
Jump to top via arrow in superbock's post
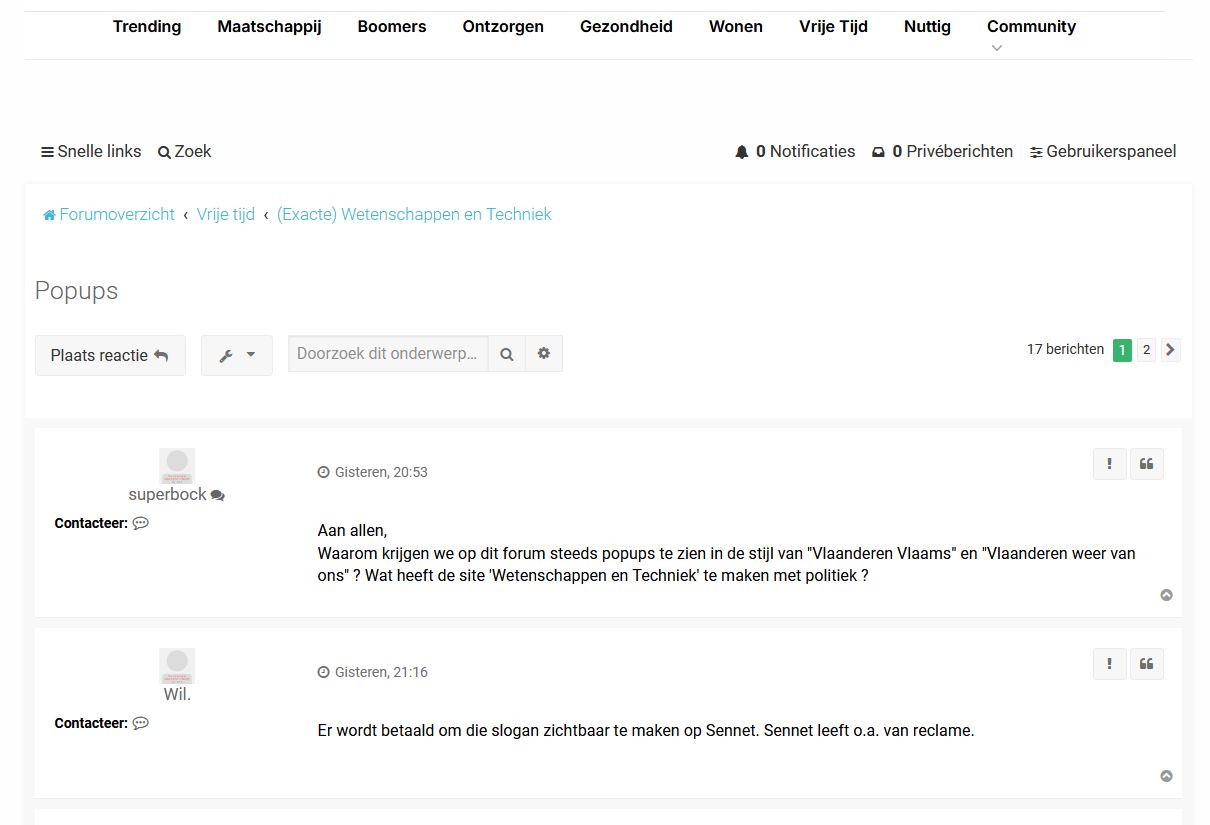pyautogui.click(x=1166, y=595)
